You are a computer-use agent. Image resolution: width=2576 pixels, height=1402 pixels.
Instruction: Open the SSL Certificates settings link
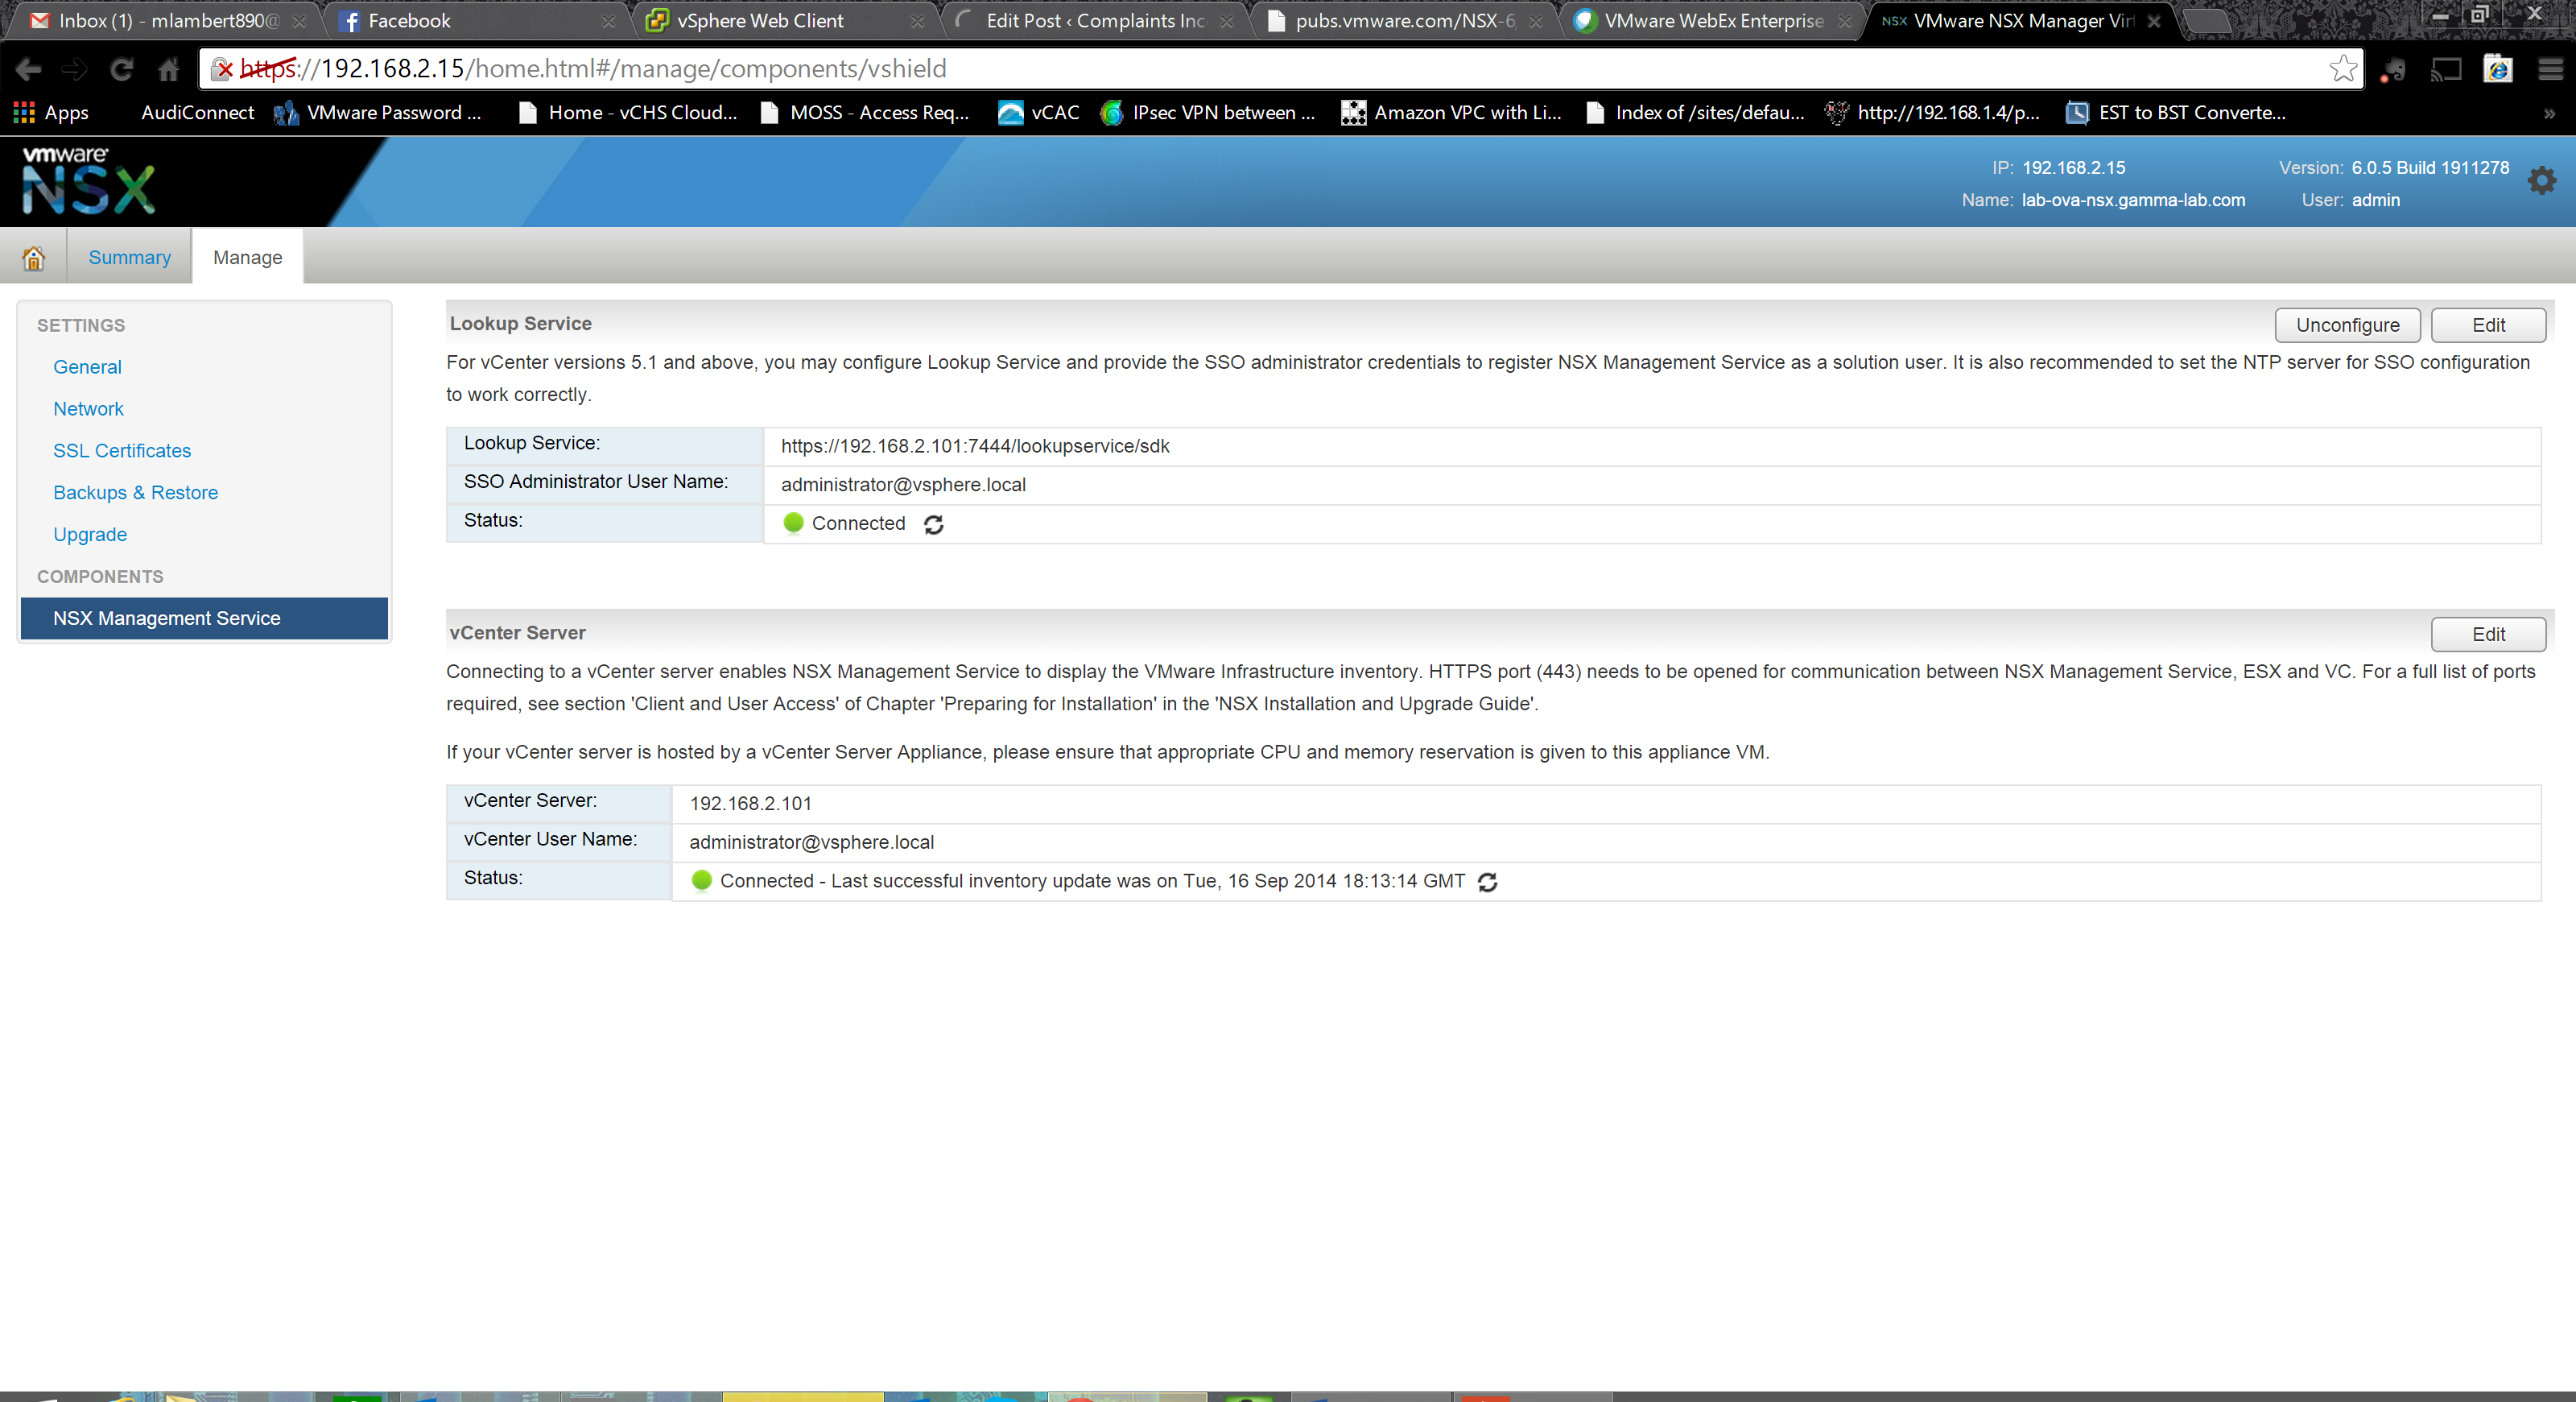122,451
